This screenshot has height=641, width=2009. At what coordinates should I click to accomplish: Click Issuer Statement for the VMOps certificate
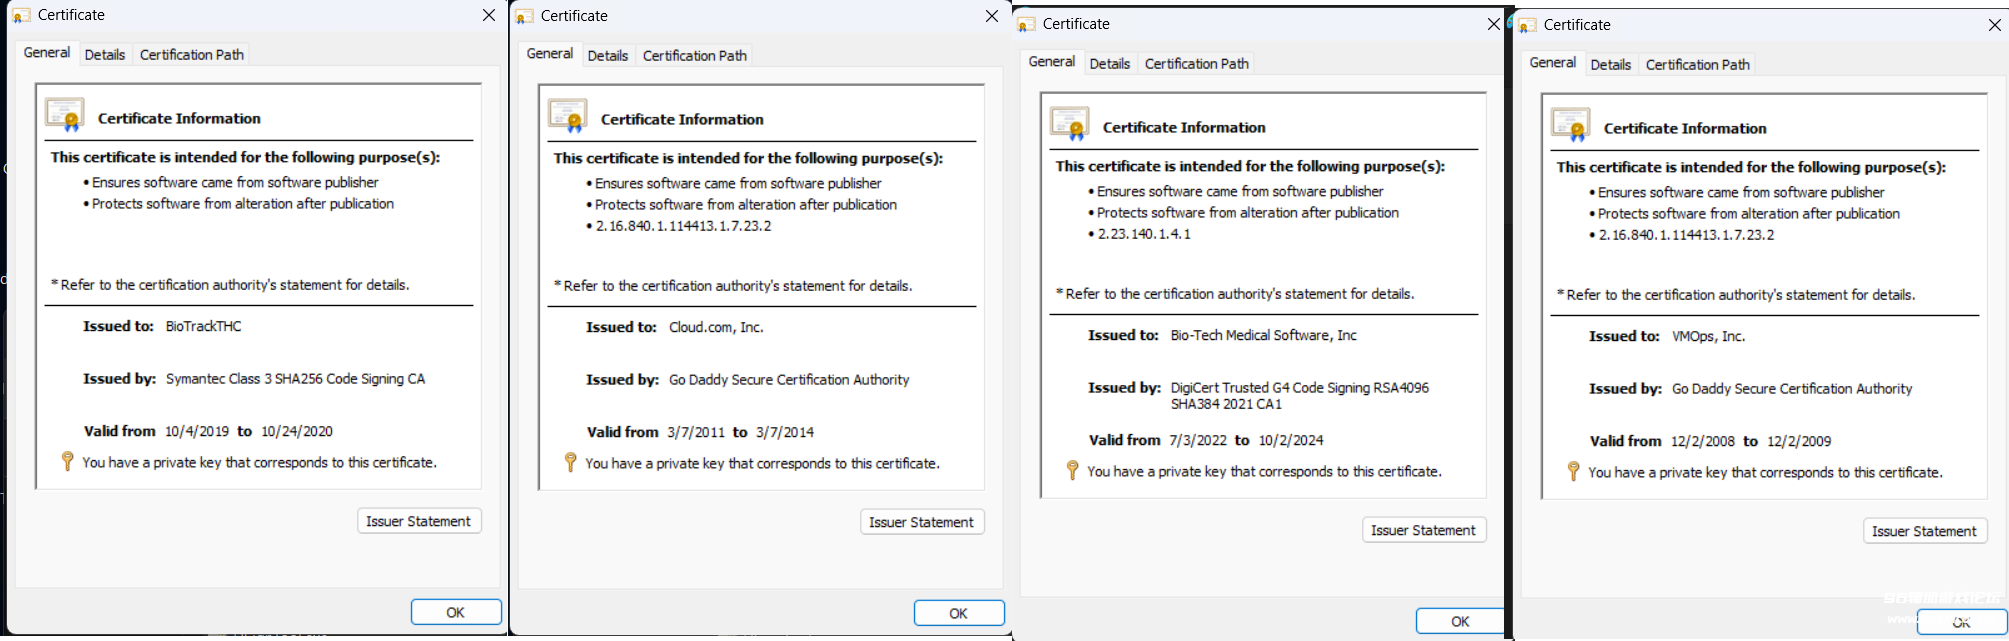click(1923, 531)
